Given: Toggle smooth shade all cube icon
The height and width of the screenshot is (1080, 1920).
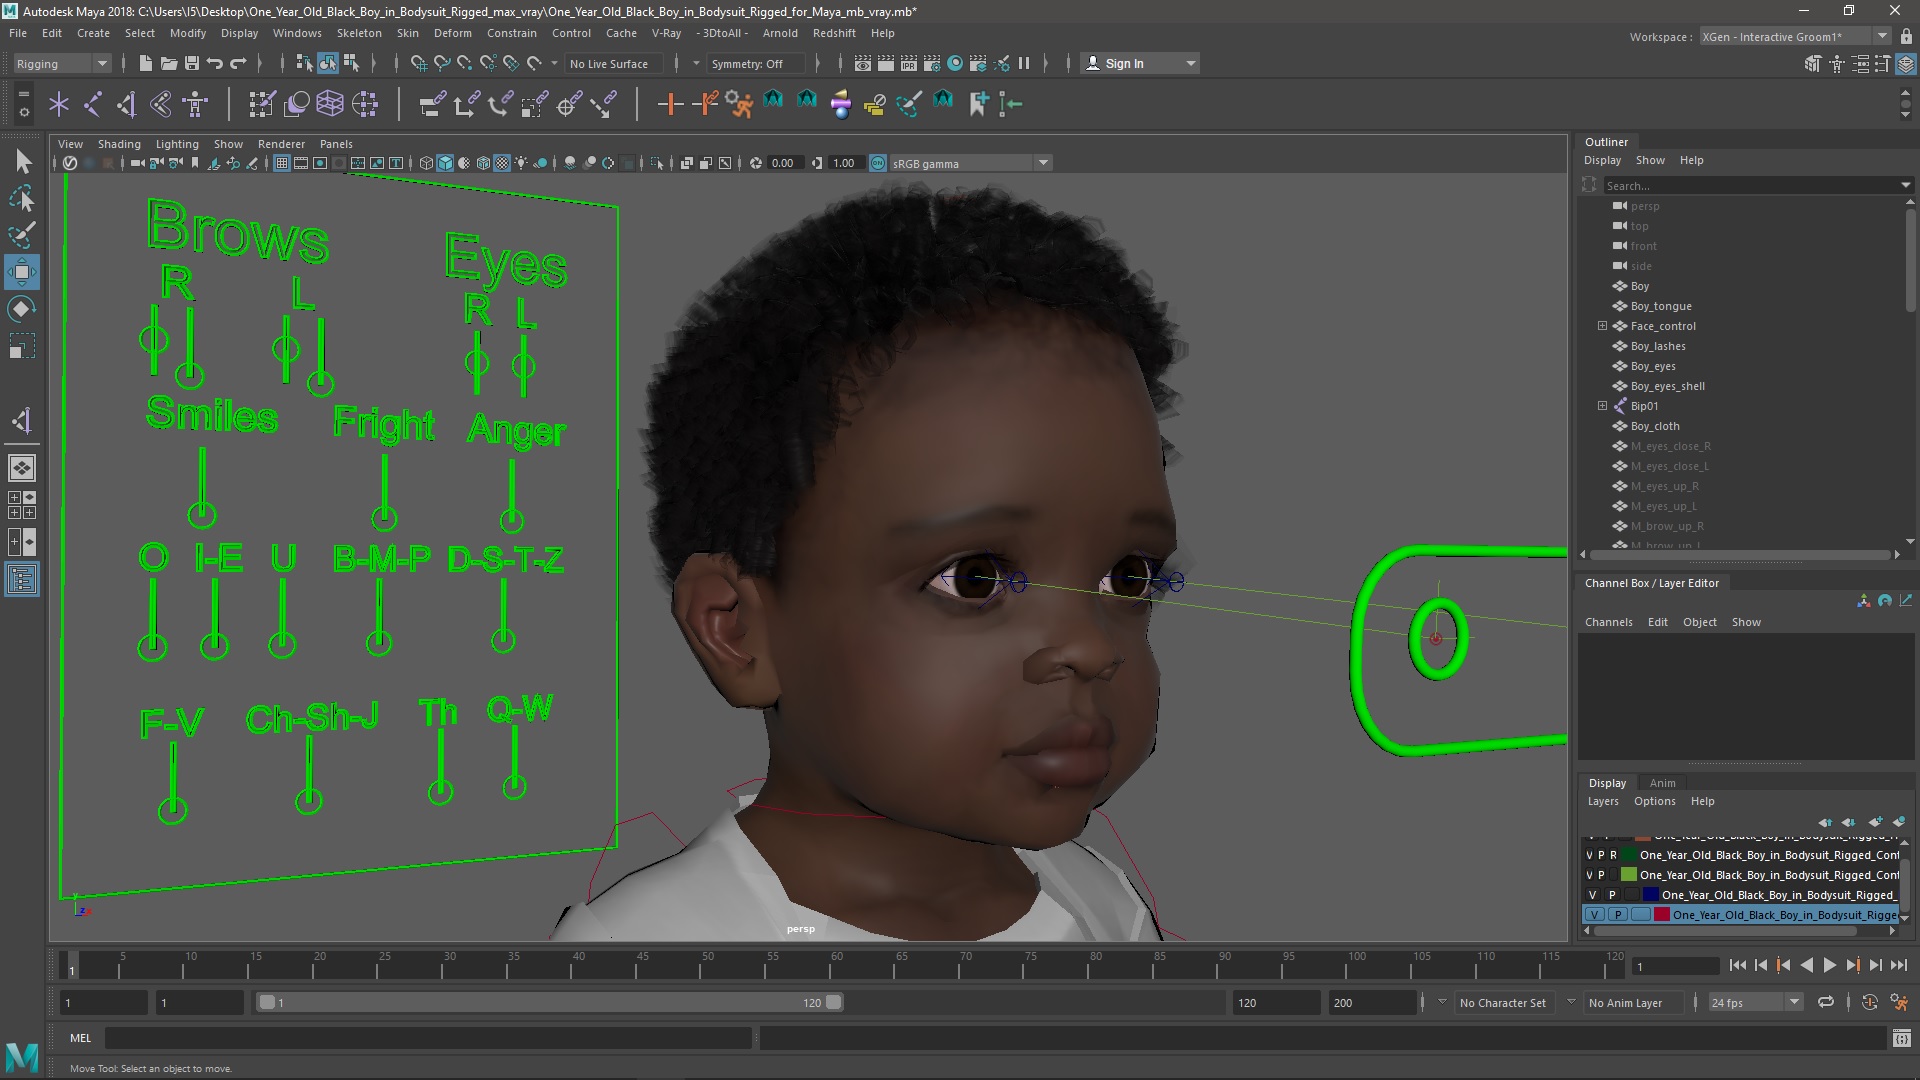Looking at the screenshot, I should coord(445,163).
